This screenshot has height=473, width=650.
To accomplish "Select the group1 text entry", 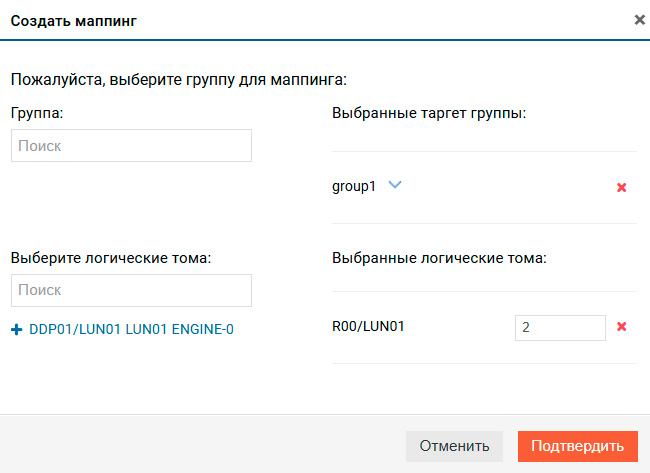I will point(354,187).
